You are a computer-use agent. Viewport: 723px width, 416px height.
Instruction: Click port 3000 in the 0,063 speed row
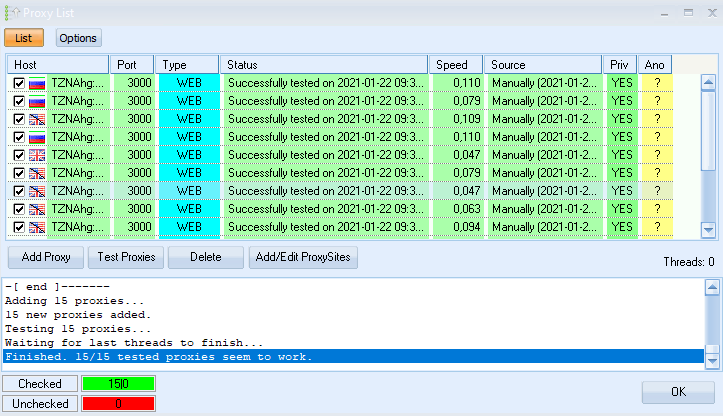pyautogui.click(x=139, y=209)
